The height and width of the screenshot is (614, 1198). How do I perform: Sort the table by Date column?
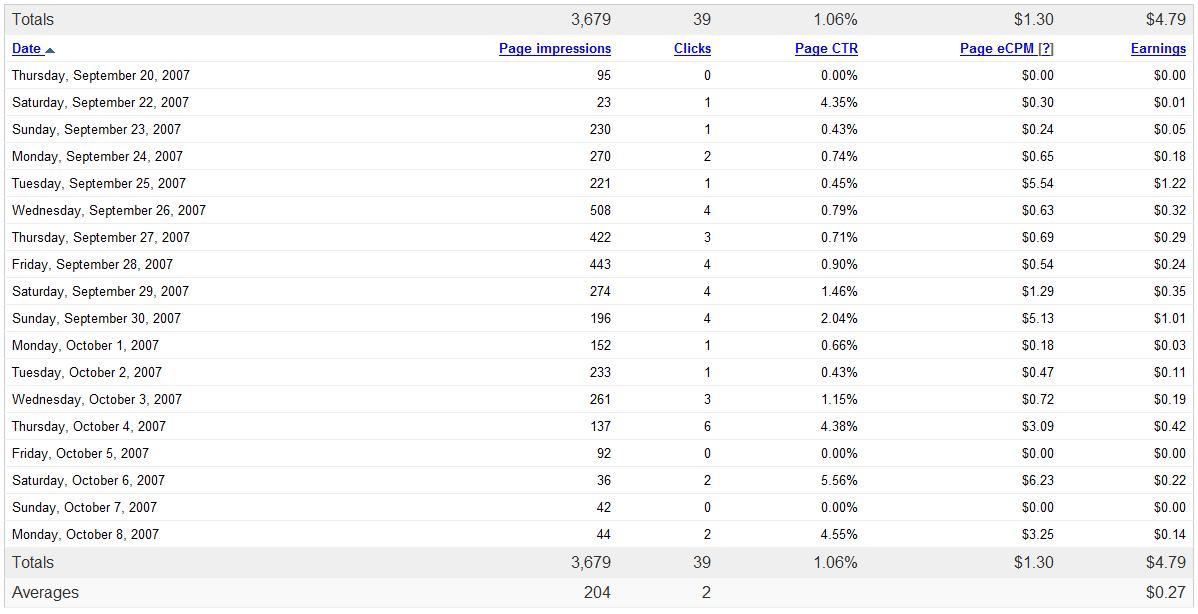tap(27, 49)
